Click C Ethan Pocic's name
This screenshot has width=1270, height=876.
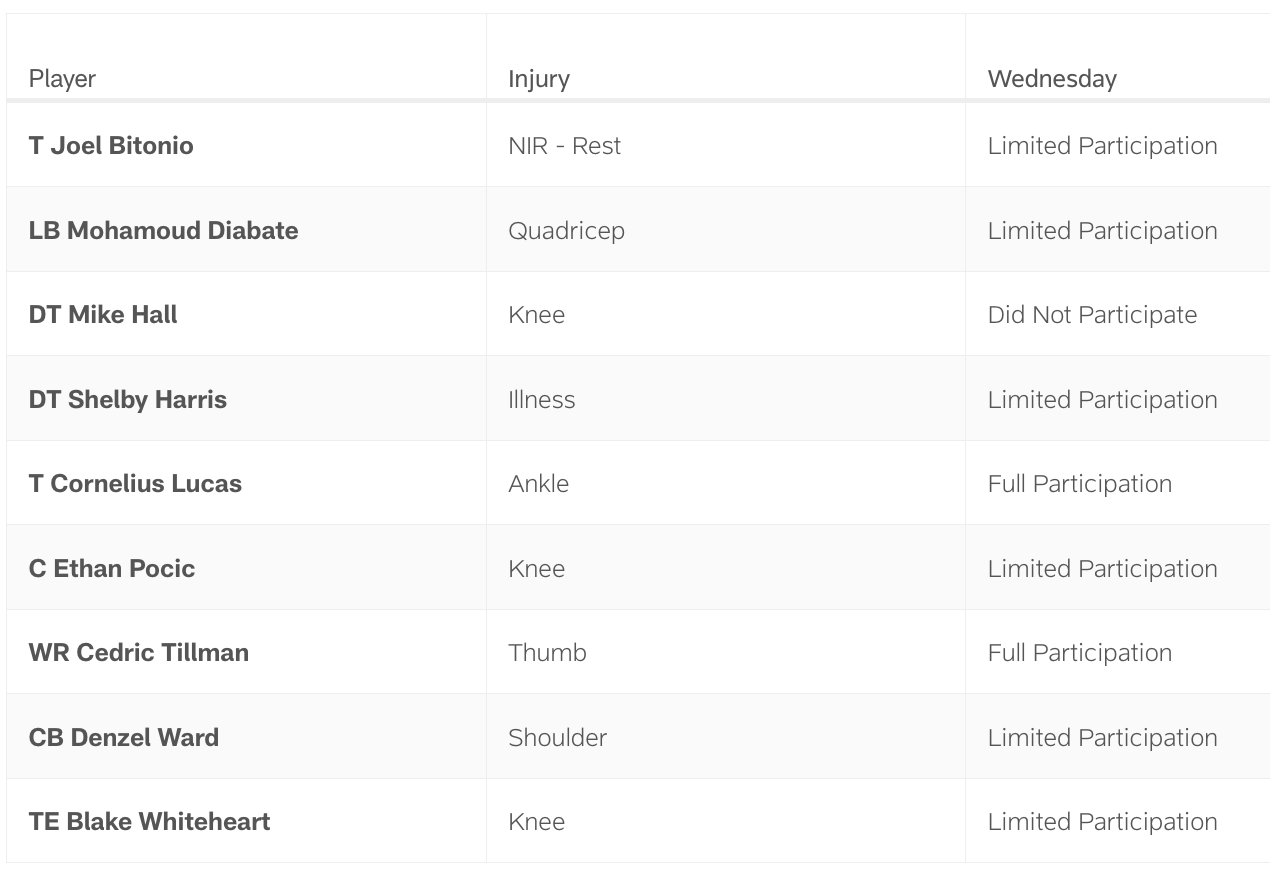[x=112, y=569]
